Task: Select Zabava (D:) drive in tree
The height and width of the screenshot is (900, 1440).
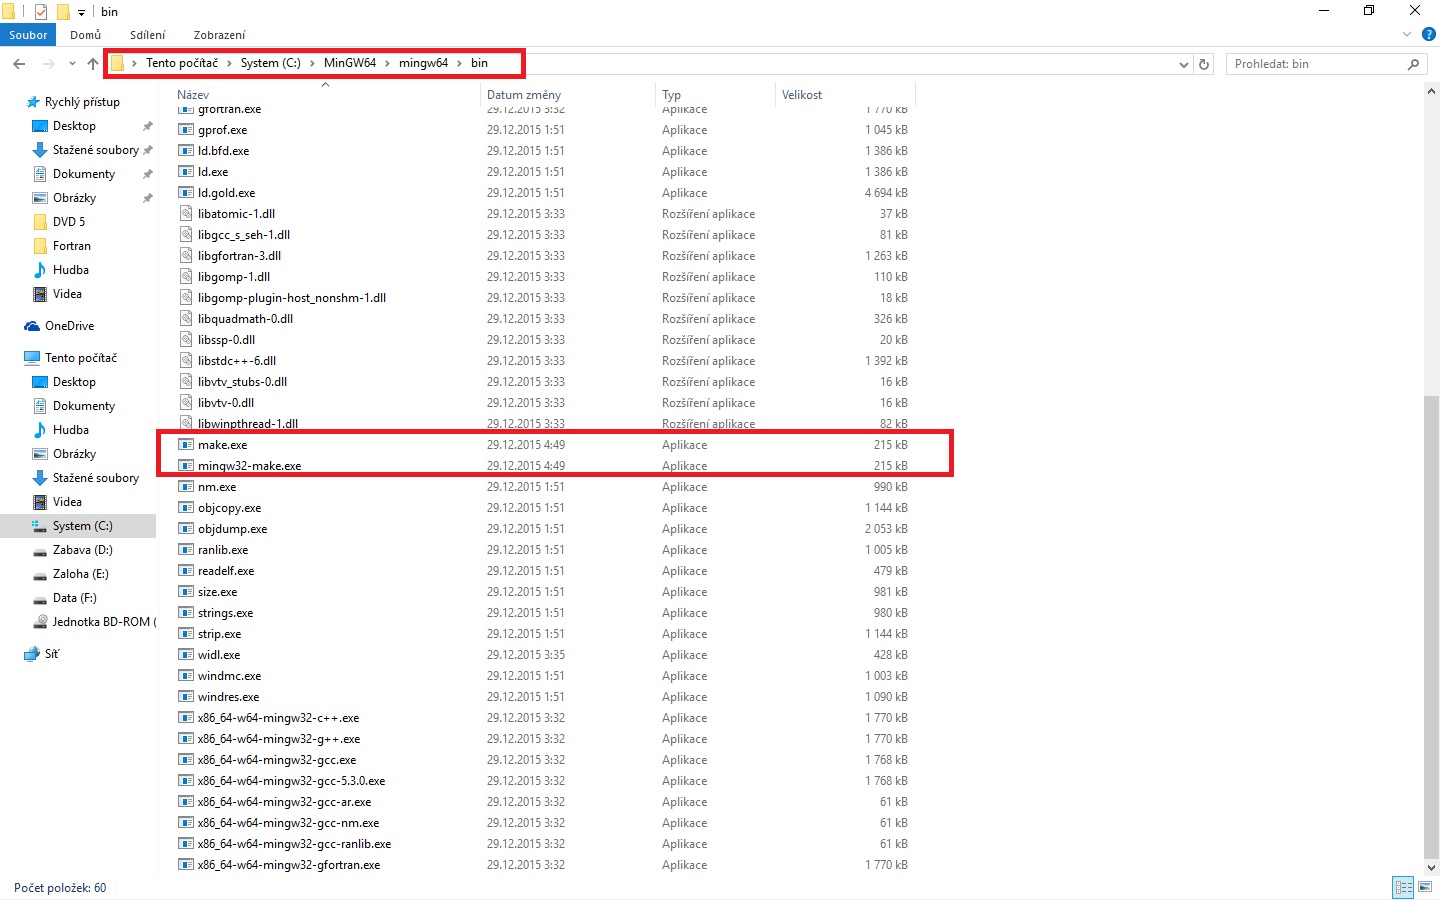Action: (x=82, y=550)
